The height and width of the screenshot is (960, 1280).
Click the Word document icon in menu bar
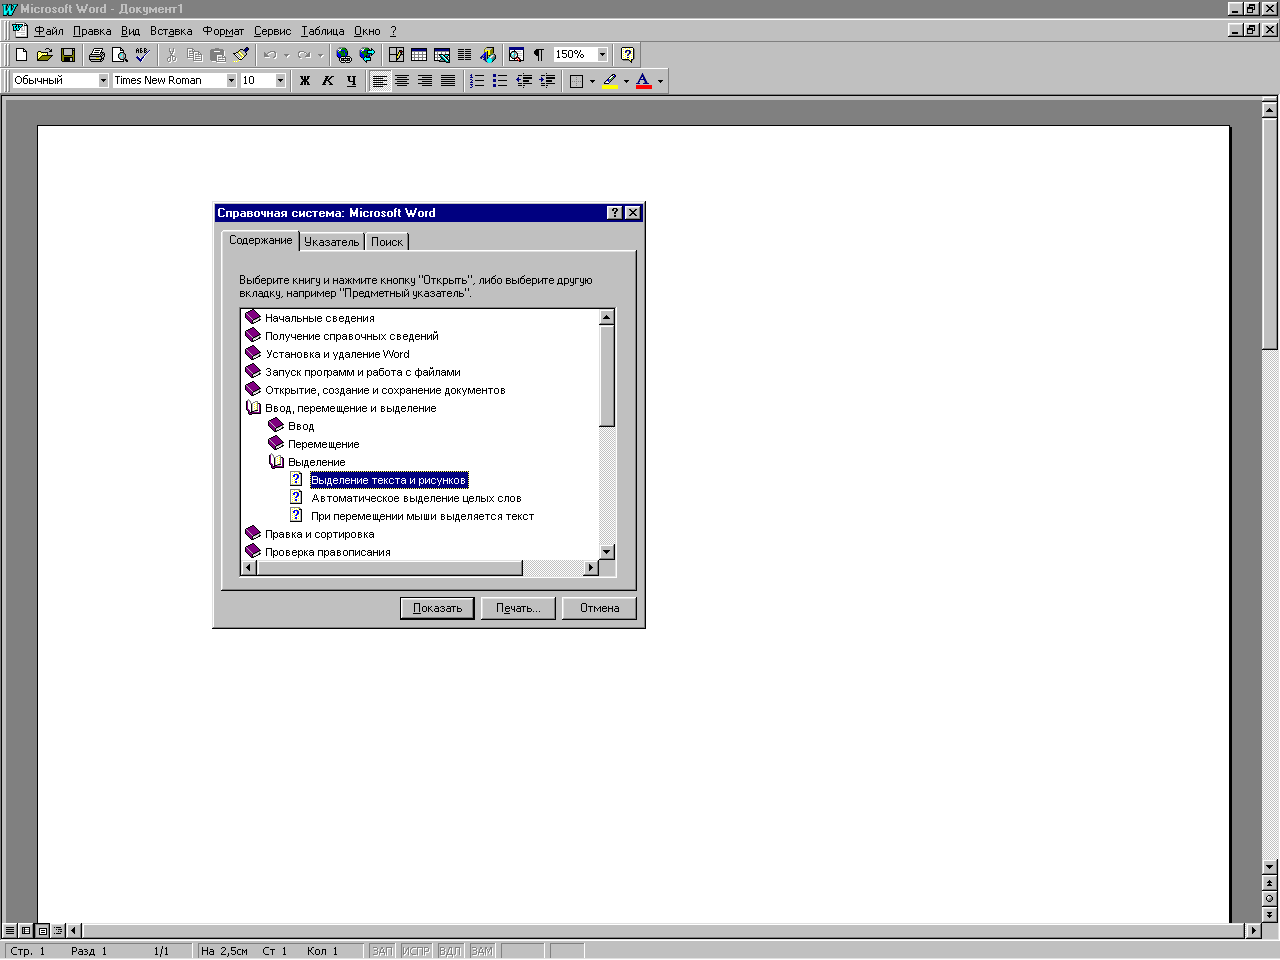pos(19,31)
